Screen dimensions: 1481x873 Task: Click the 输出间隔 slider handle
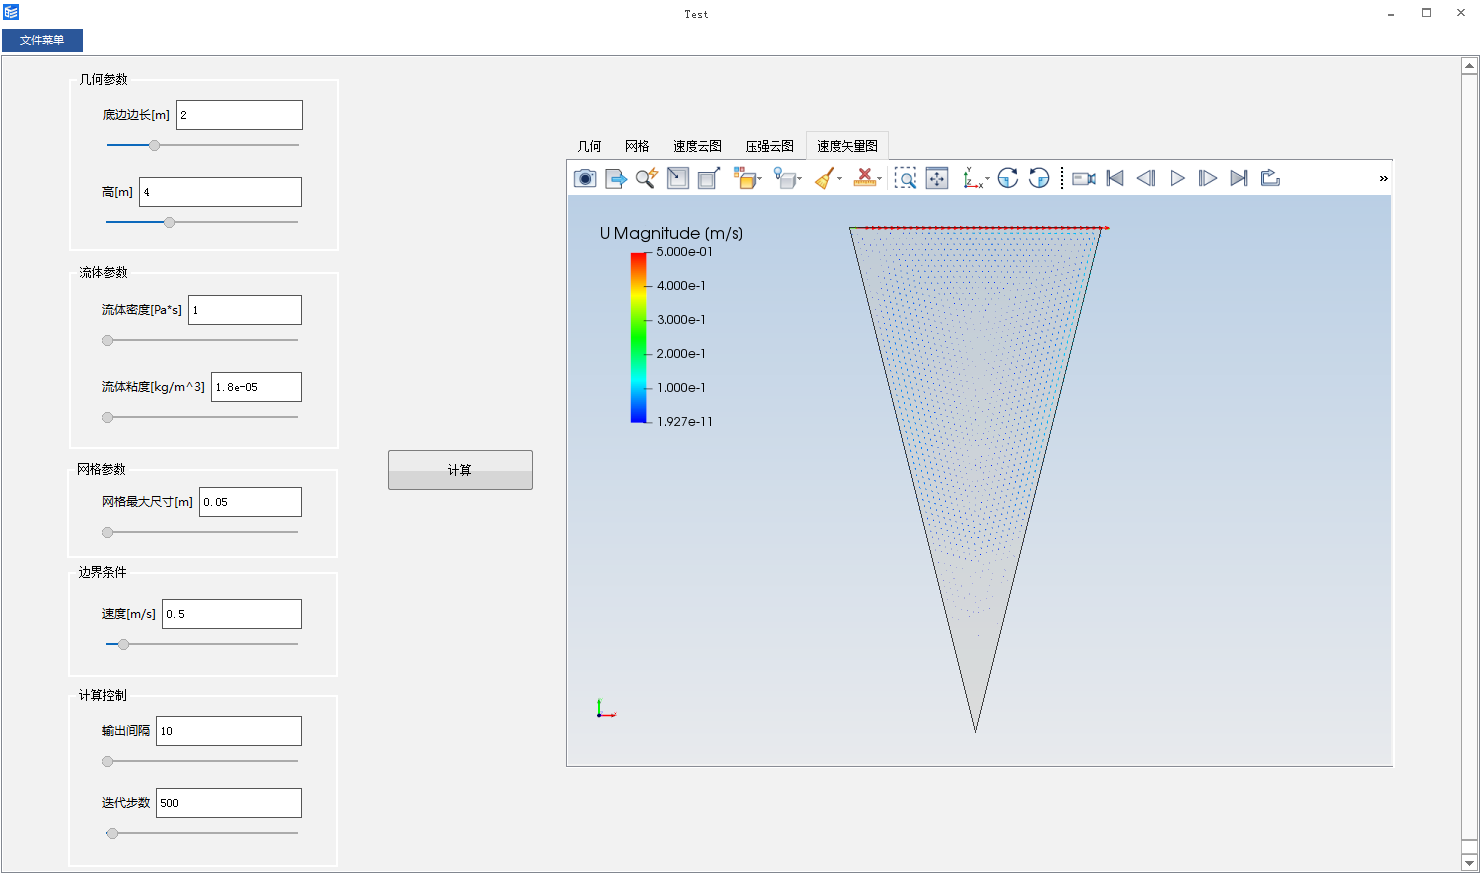pos(108,761)
